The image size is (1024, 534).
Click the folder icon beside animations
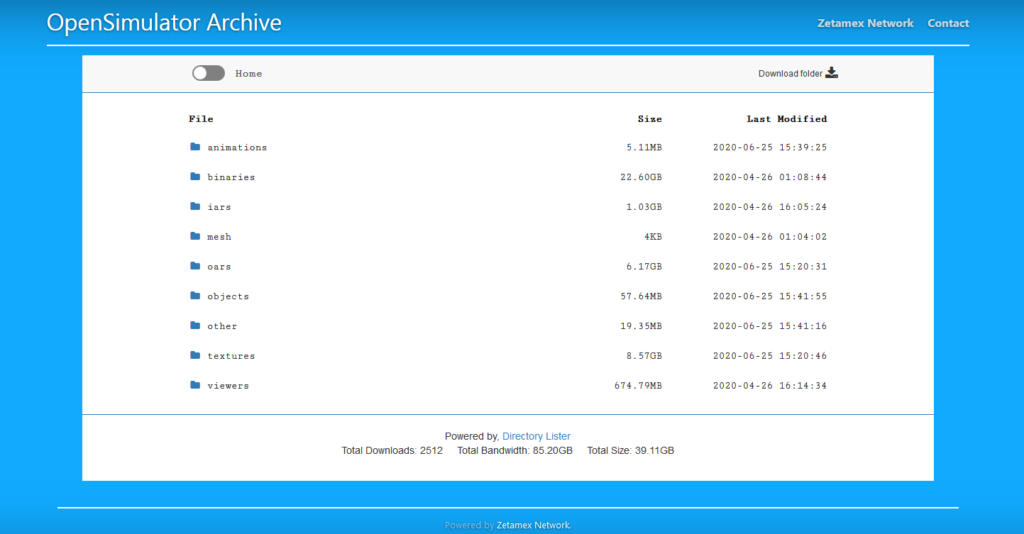(195, 147)
